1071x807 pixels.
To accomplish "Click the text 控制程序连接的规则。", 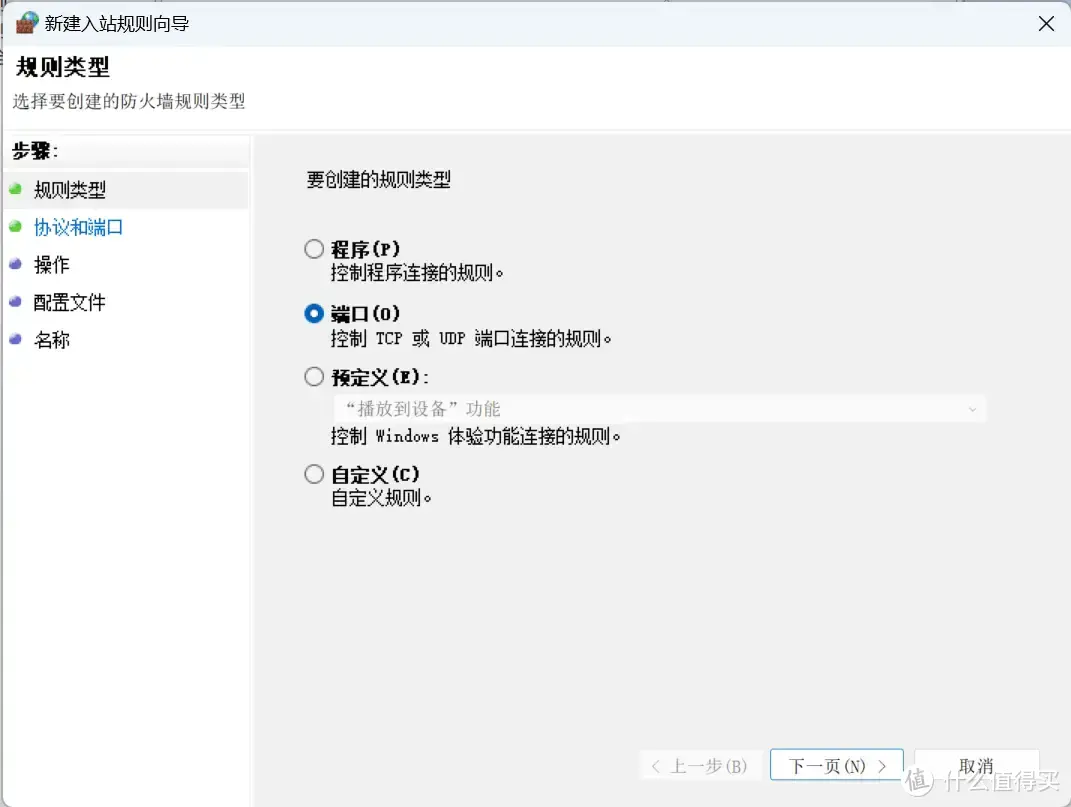I will tap(417, 273).
